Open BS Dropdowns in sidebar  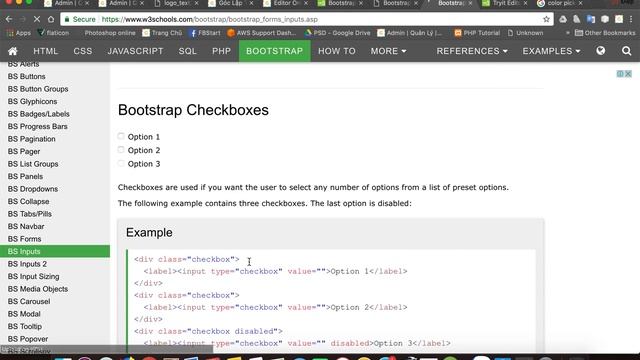33,189
